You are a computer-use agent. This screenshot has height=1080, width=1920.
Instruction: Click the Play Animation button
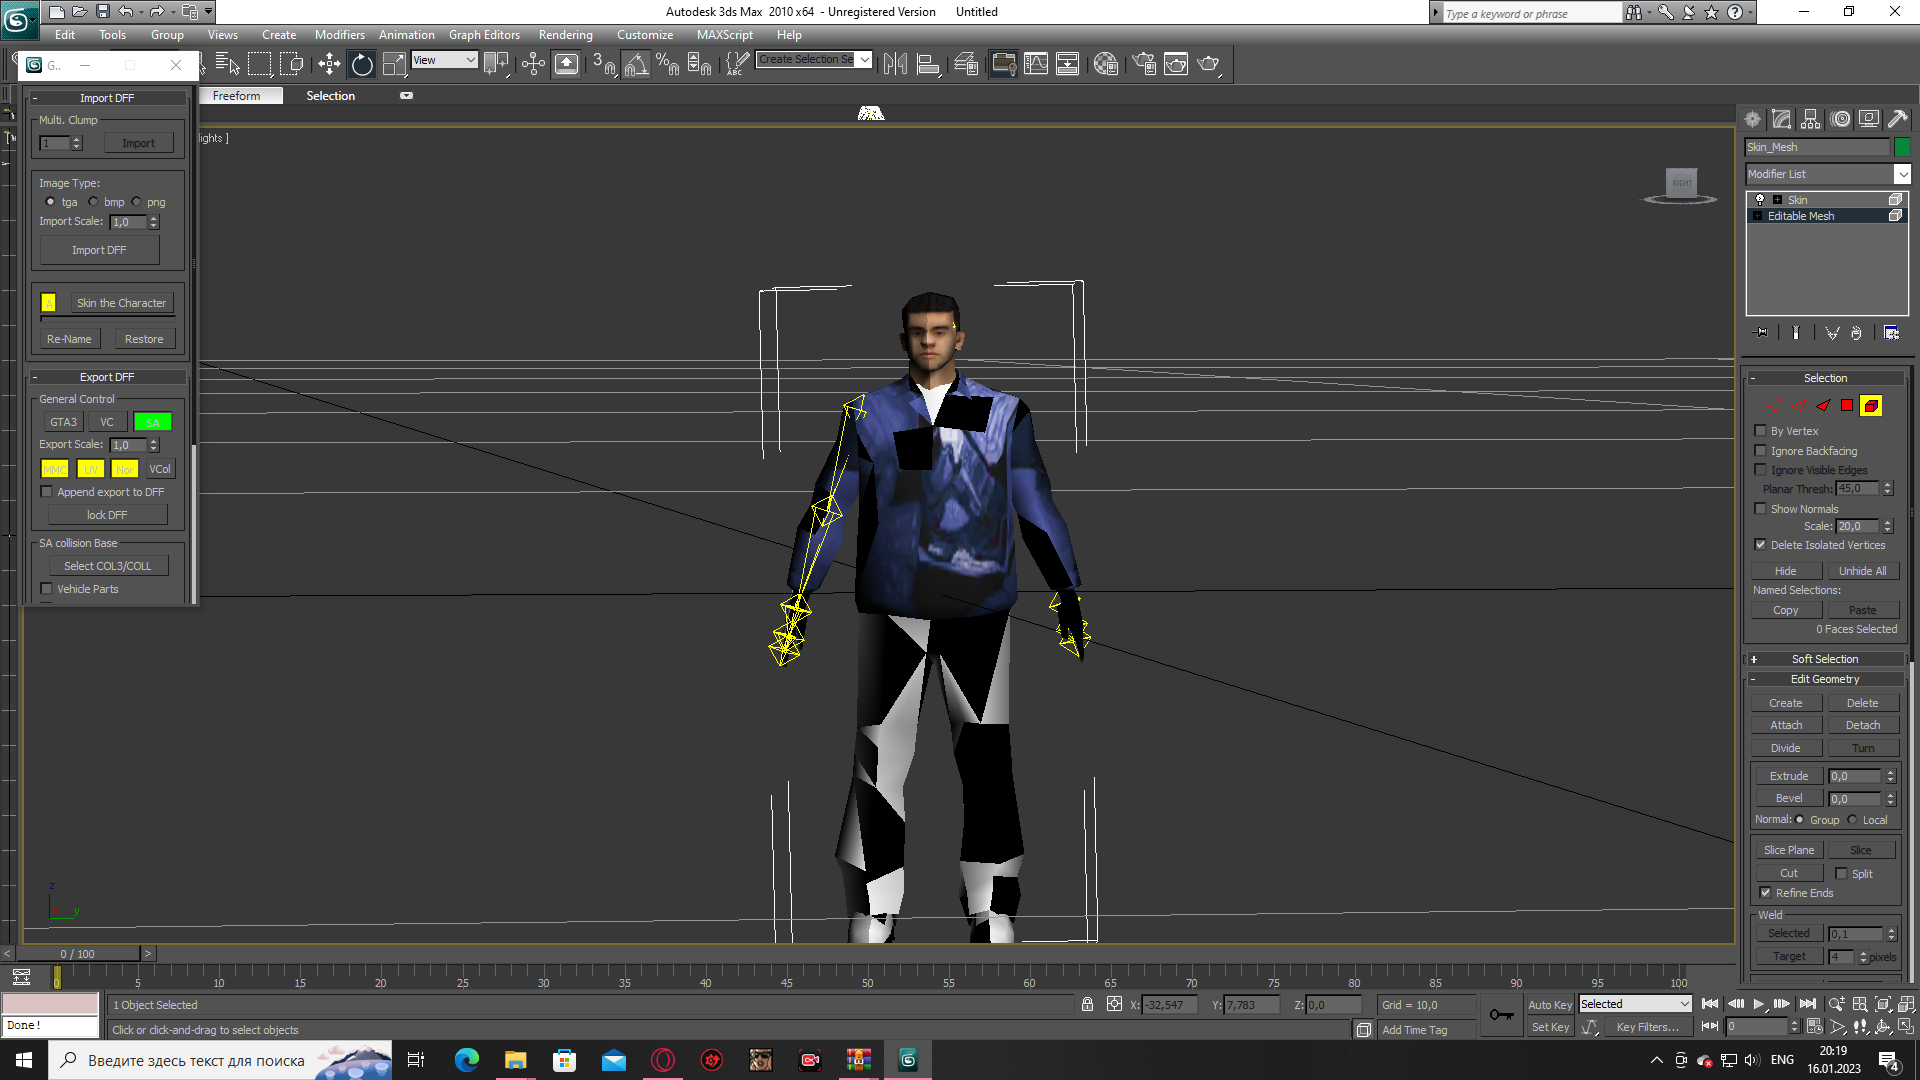(1758, 1004)
